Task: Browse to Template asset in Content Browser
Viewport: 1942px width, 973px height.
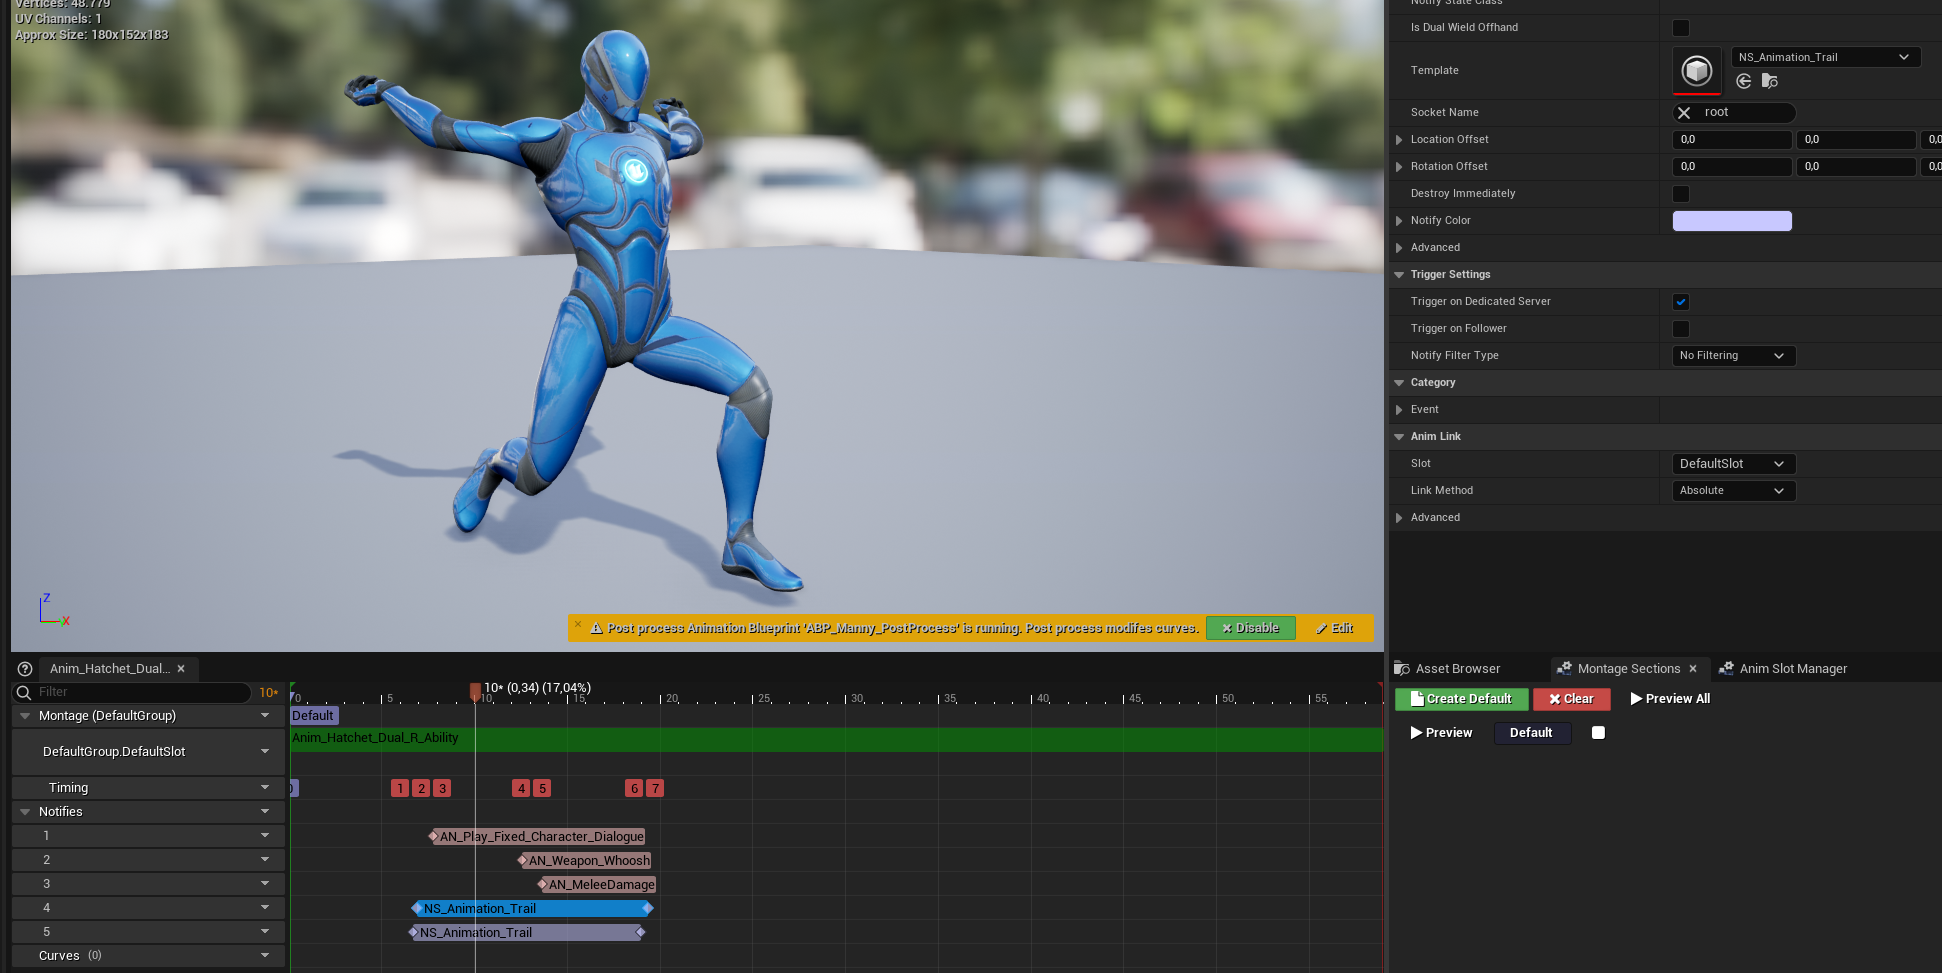Action: 1769,81
